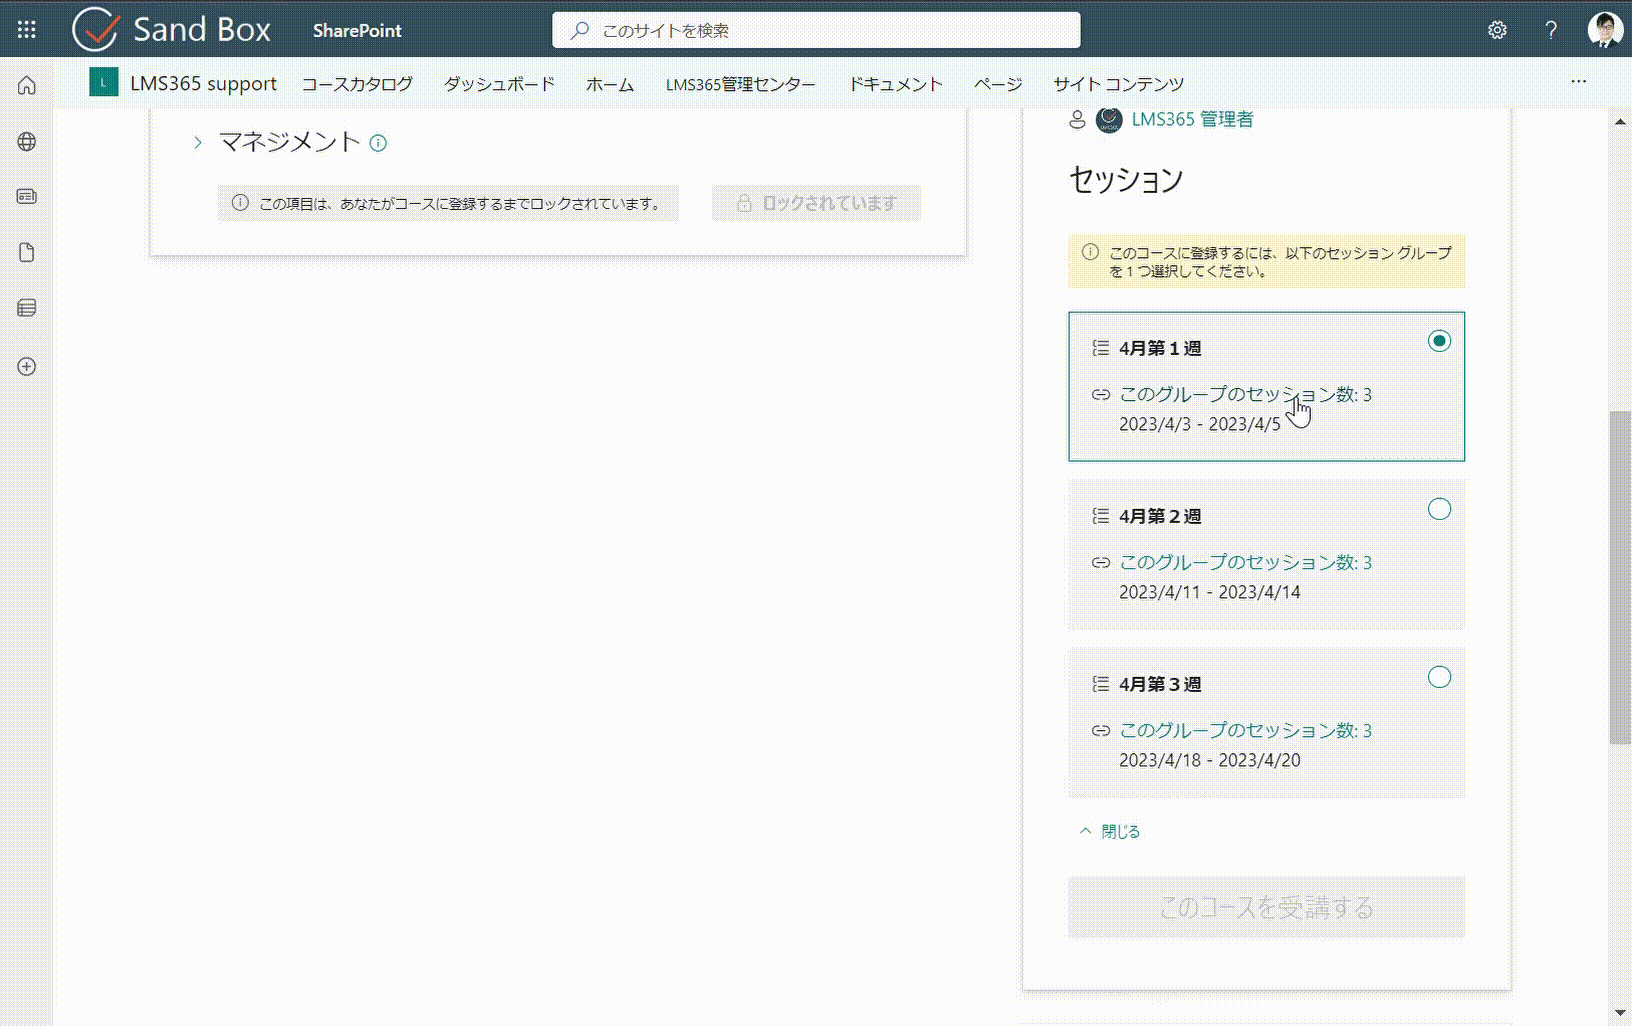The width and height of the screenshot is (1632, 1026).
Task: Collapse session list with 閉じる
Action: (x=1110, y=831)
